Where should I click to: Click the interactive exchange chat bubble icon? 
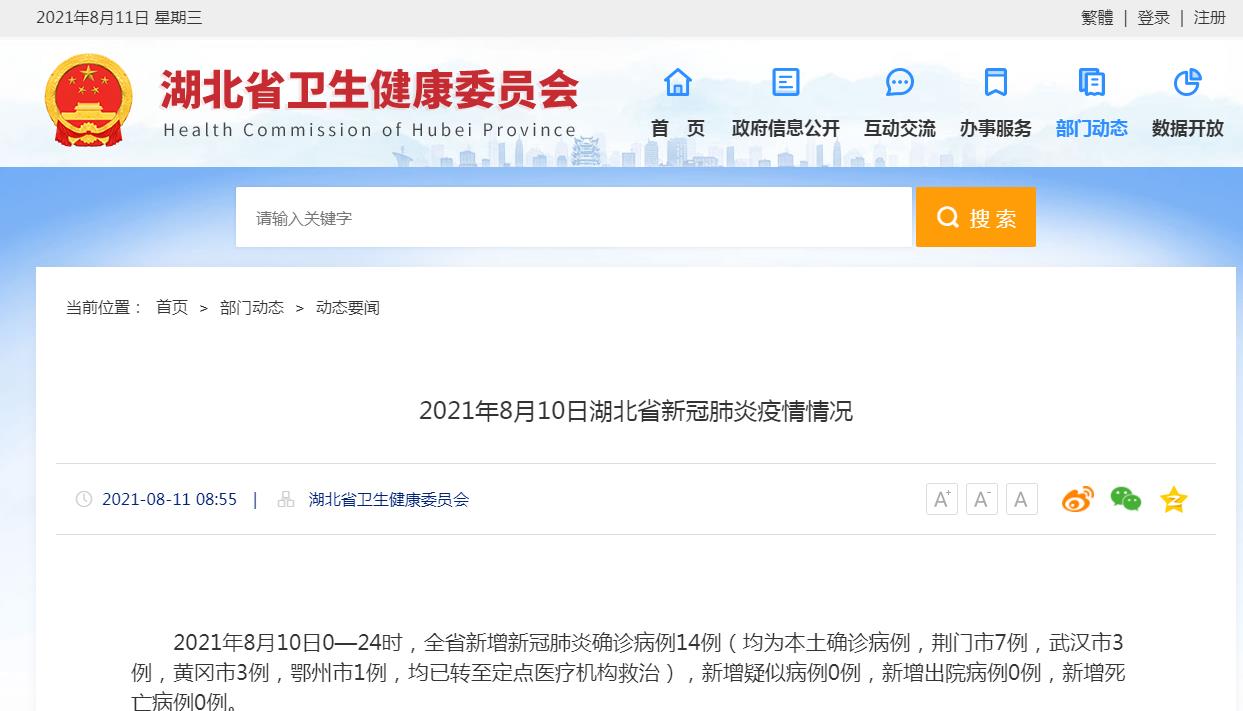click(900, 82)
